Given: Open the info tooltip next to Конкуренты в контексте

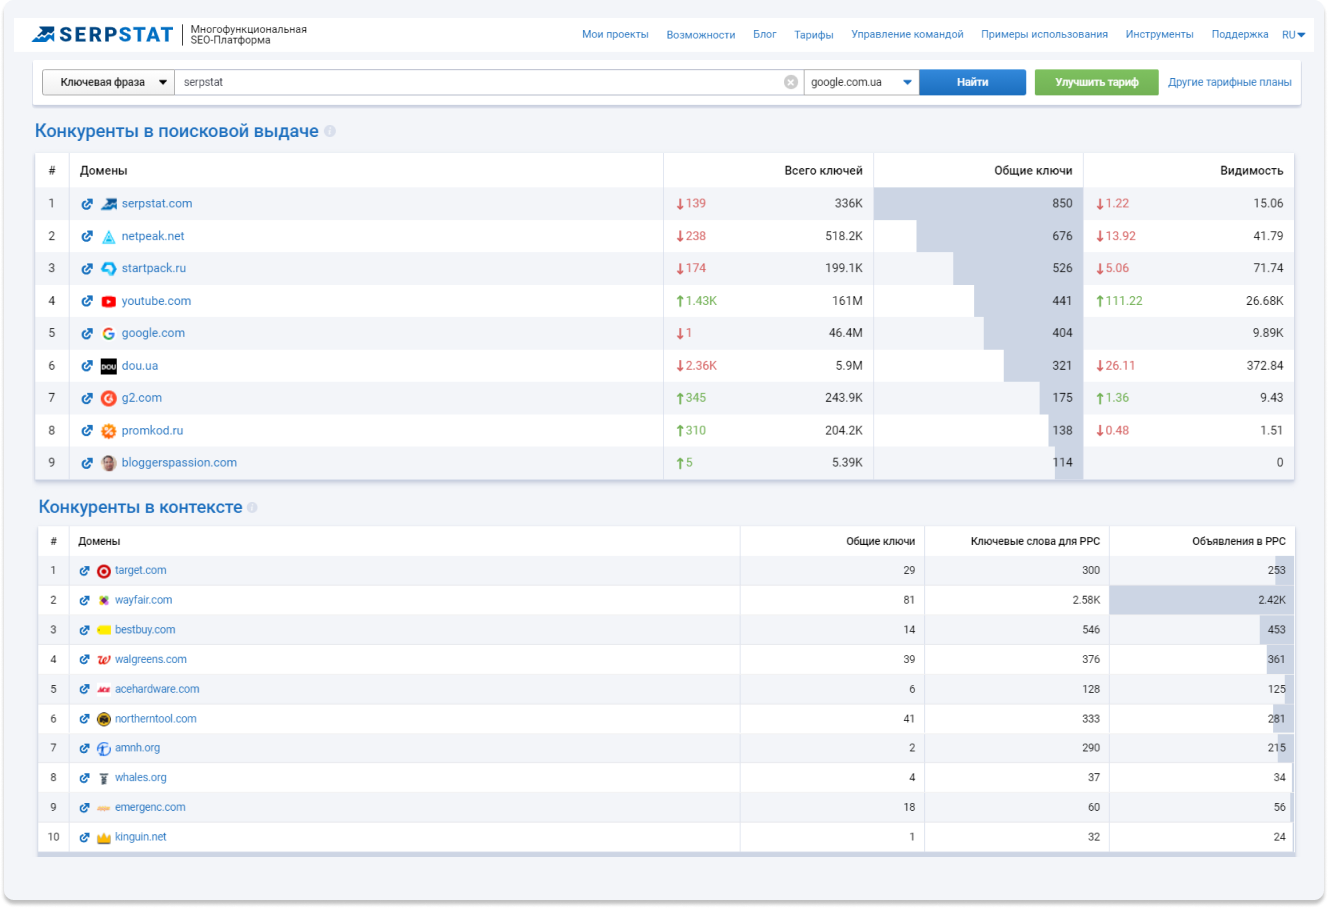Looking at the screenshot, I should click(x=252, y=507).
